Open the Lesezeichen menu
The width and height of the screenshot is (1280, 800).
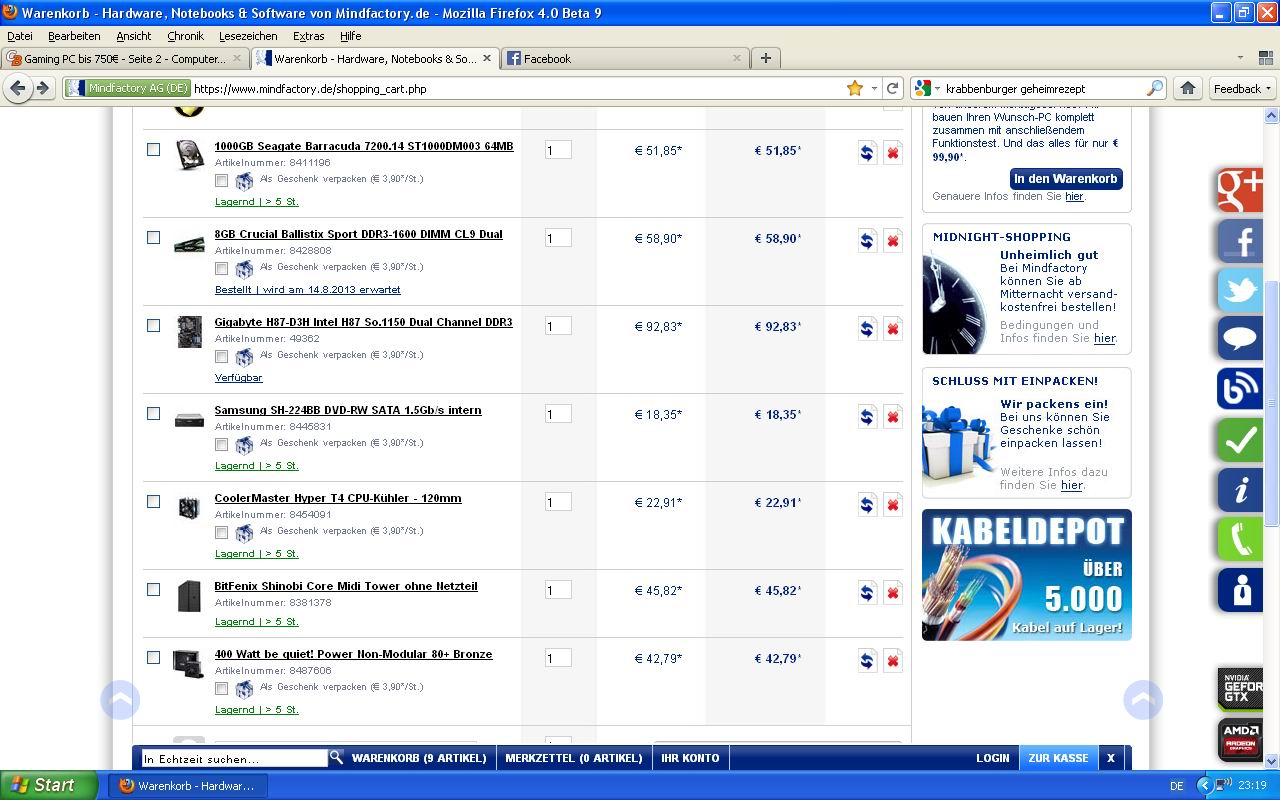click(248, 36)
